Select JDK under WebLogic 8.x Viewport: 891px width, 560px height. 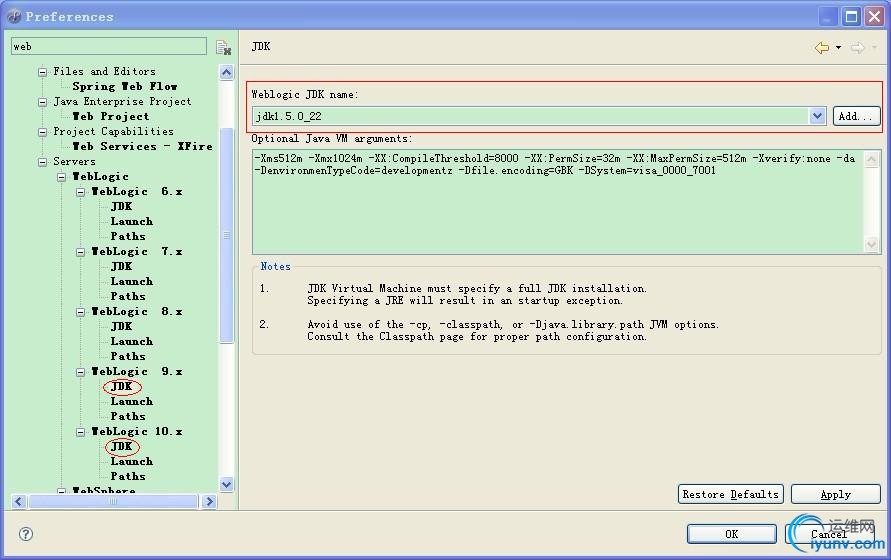122,326
